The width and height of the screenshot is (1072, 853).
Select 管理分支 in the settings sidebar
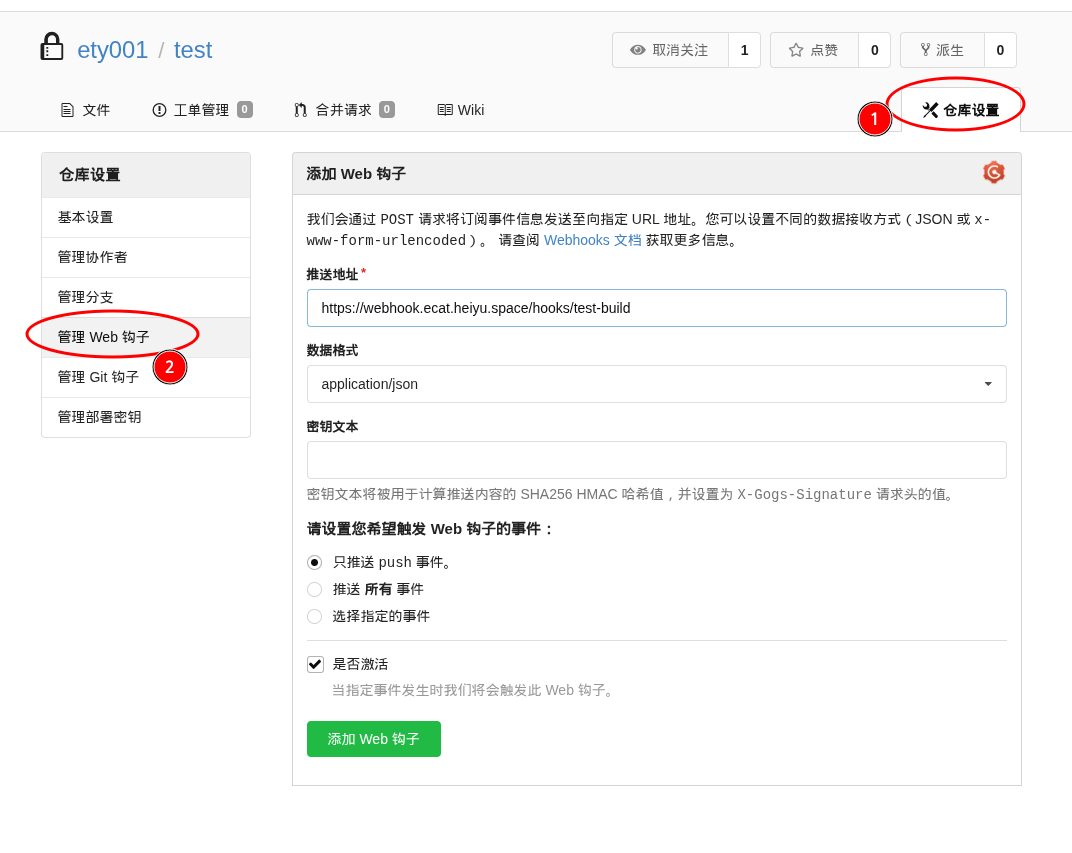[146, 297]
